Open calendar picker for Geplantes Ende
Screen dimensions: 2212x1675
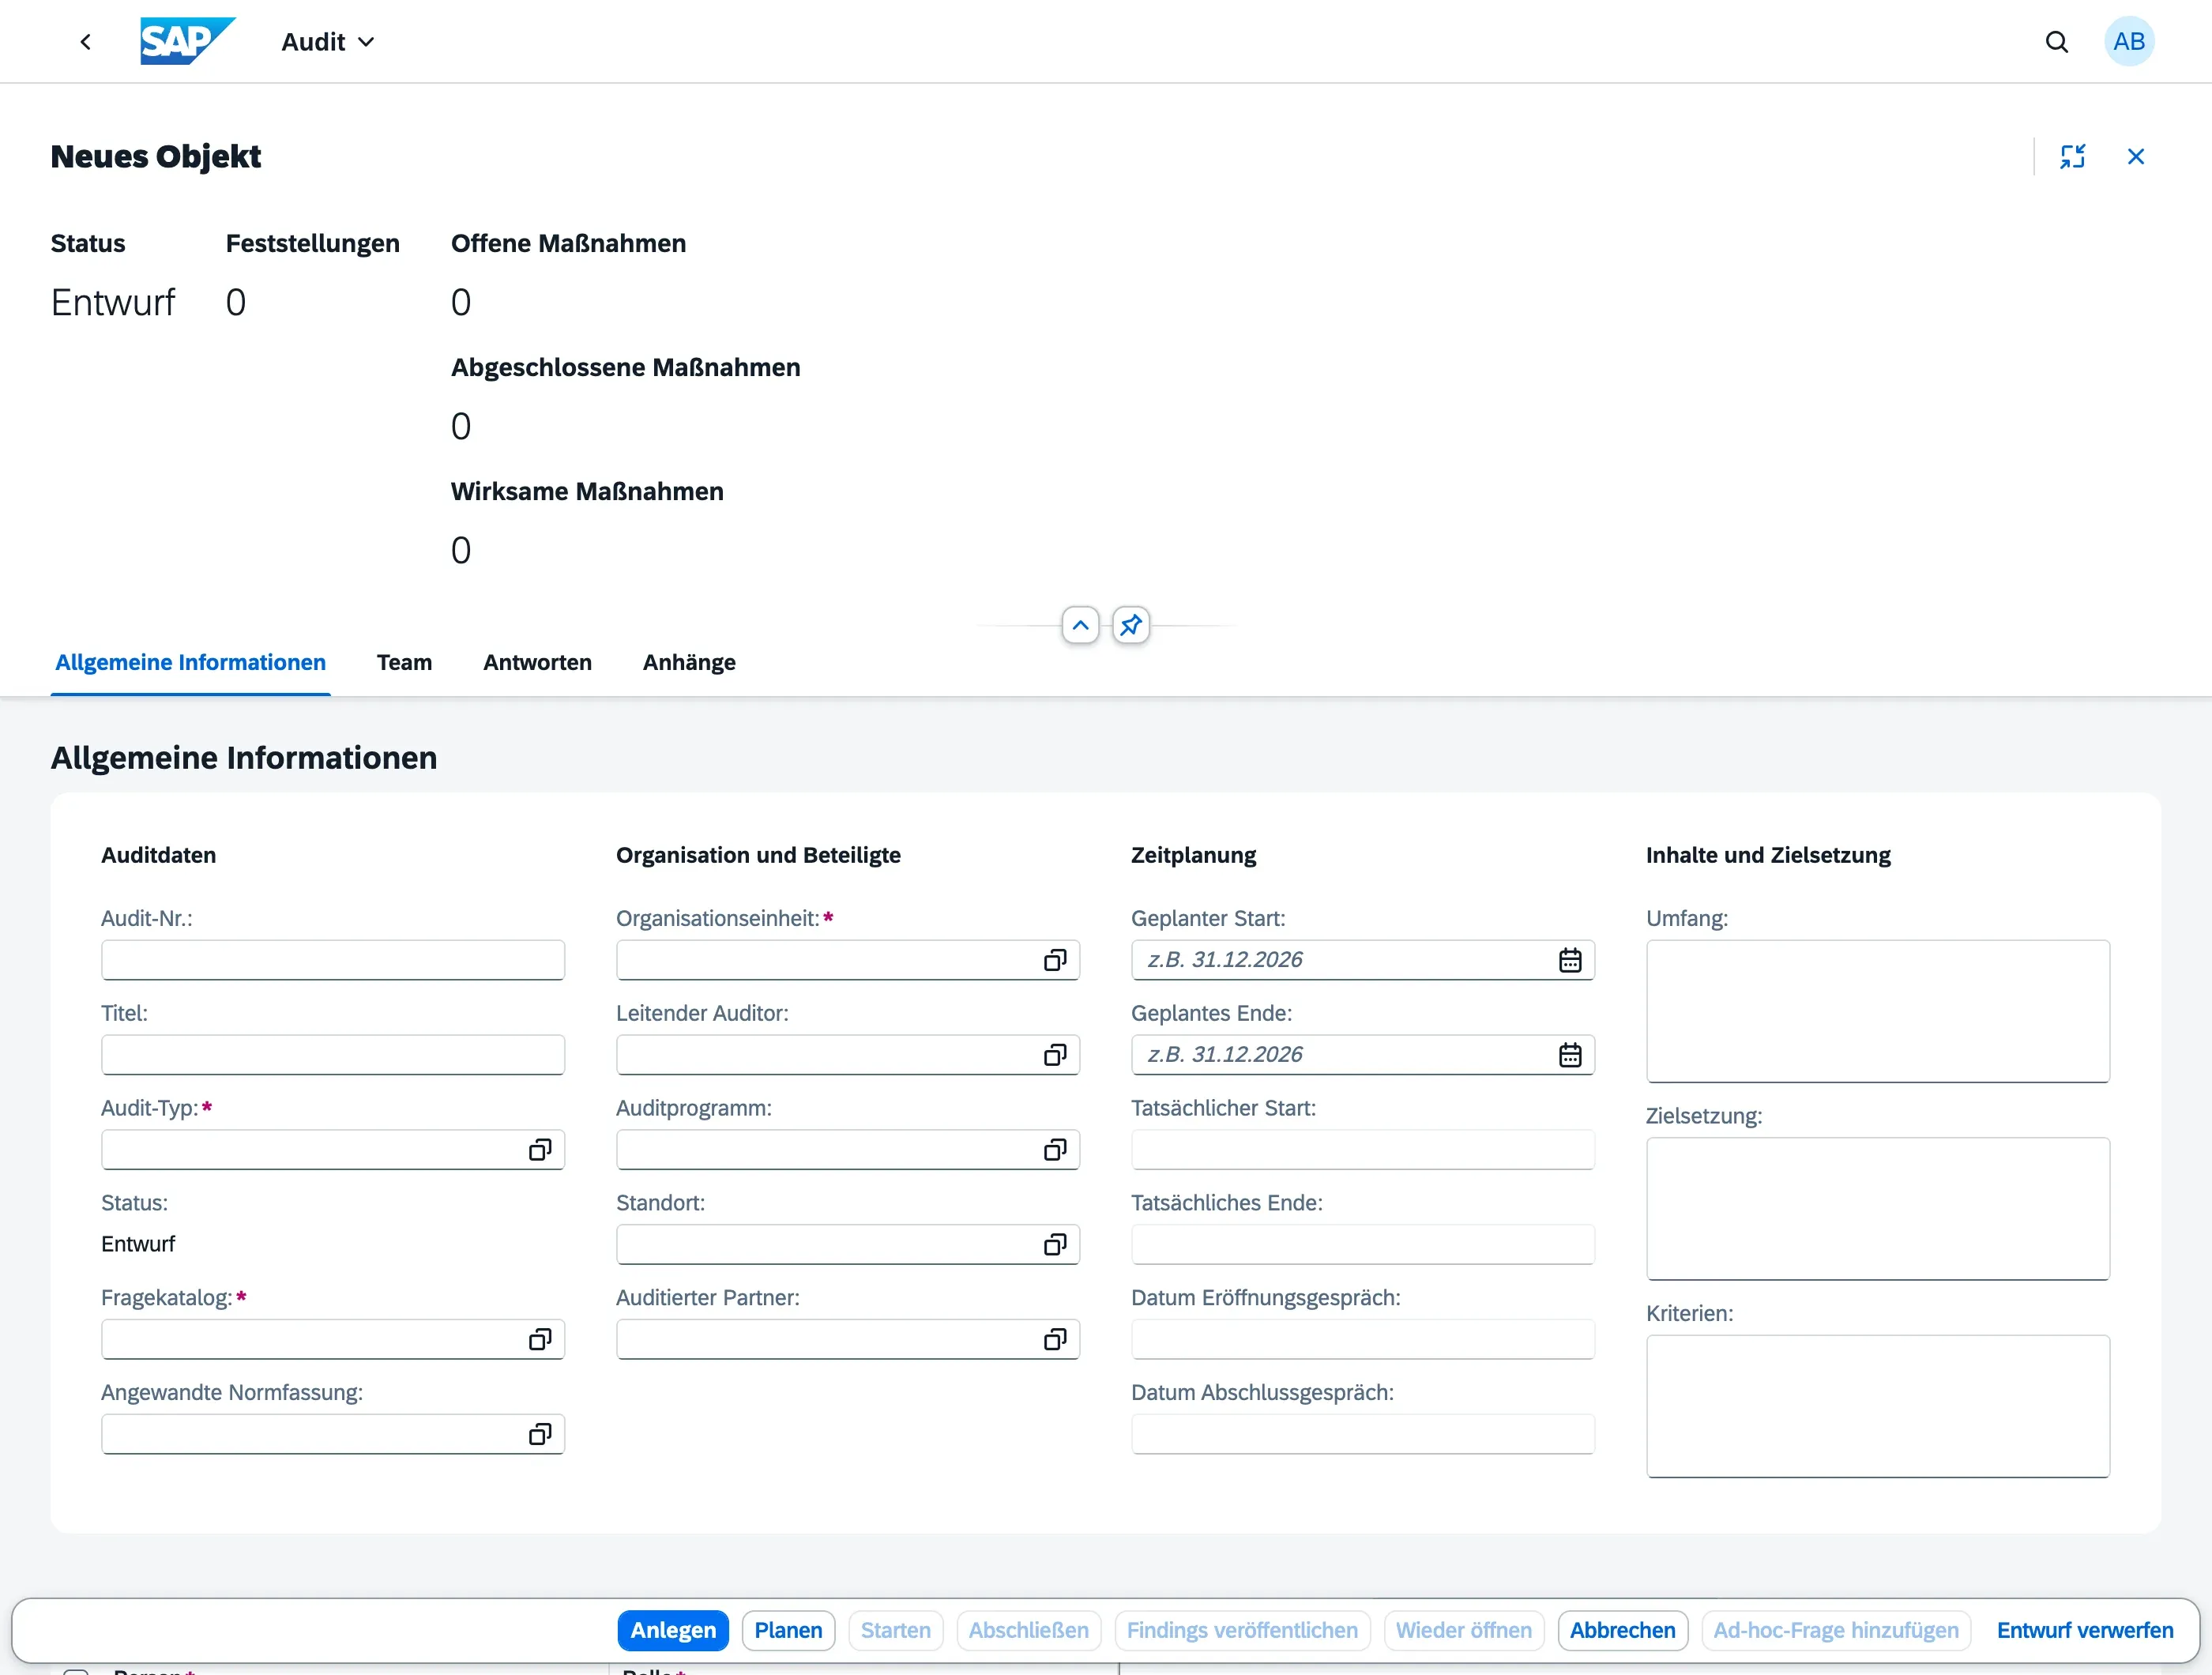tap(1570, 1055)
